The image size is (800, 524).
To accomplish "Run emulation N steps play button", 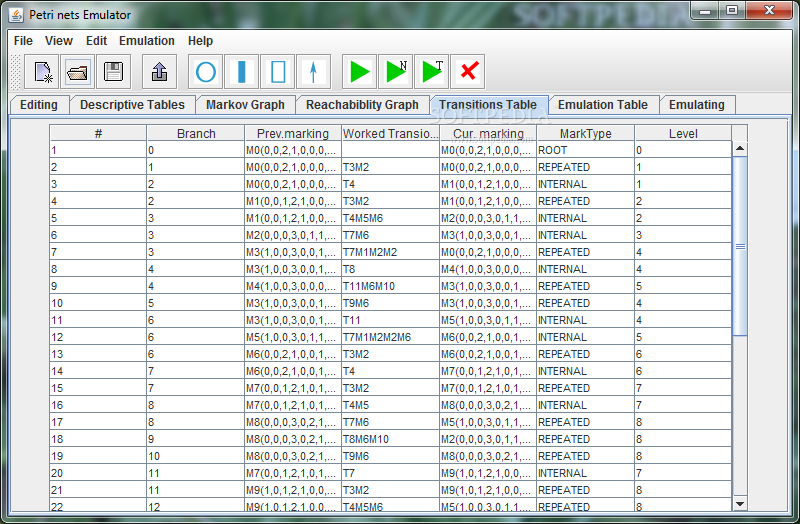I will pos(395,72).
